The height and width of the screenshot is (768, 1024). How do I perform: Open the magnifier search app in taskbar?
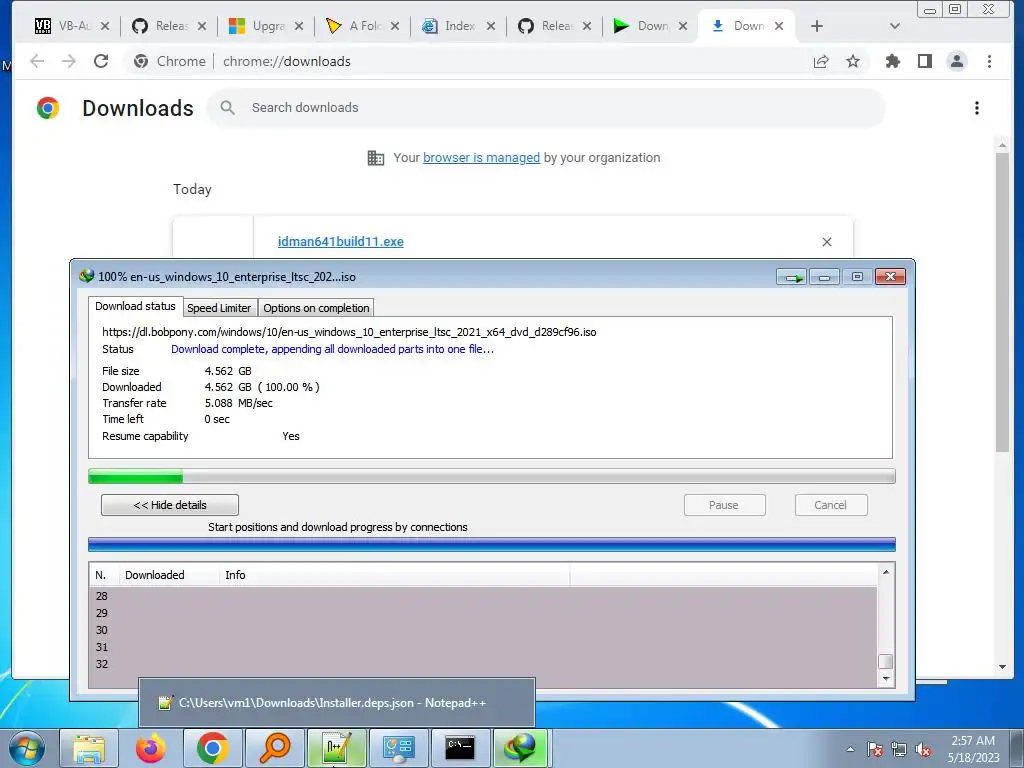tap(275, 748)
